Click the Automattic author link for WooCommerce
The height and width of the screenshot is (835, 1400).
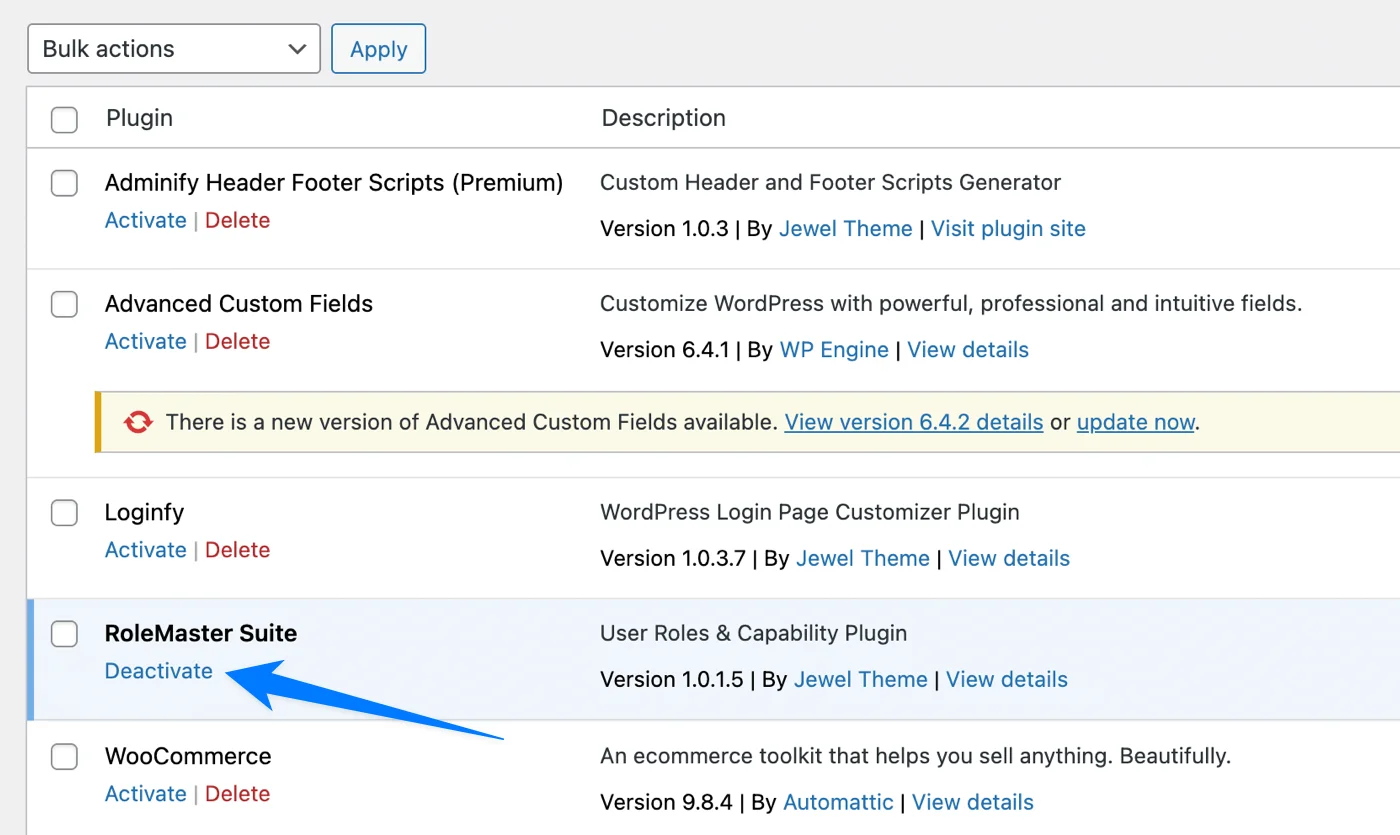point(838,802)
